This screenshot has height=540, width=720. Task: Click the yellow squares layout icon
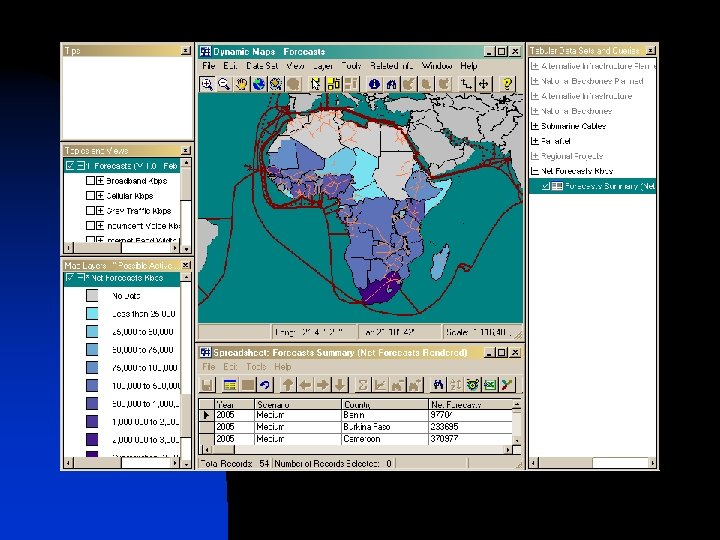click(334, 84)
